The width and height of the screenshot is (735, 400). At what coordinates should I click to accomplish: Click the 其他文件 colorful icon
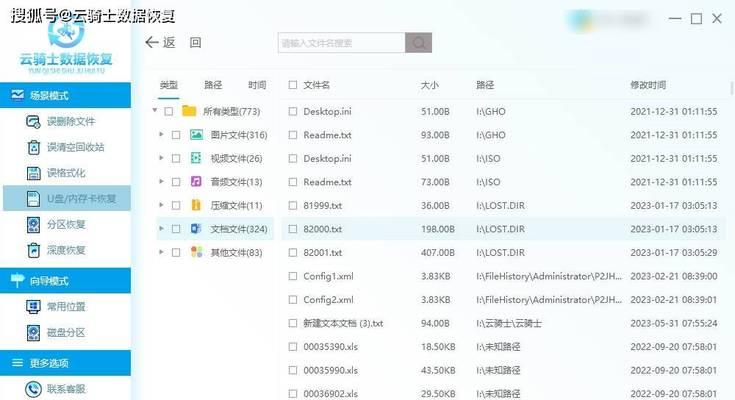tap(196, 252)
